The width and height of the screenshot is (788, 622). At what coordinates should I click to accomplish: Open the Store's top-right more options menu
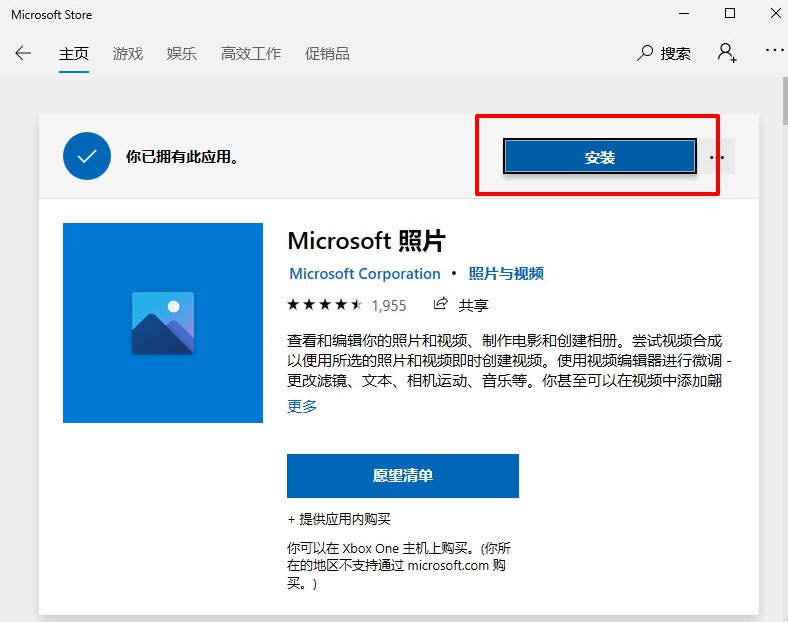coord(774,50)
